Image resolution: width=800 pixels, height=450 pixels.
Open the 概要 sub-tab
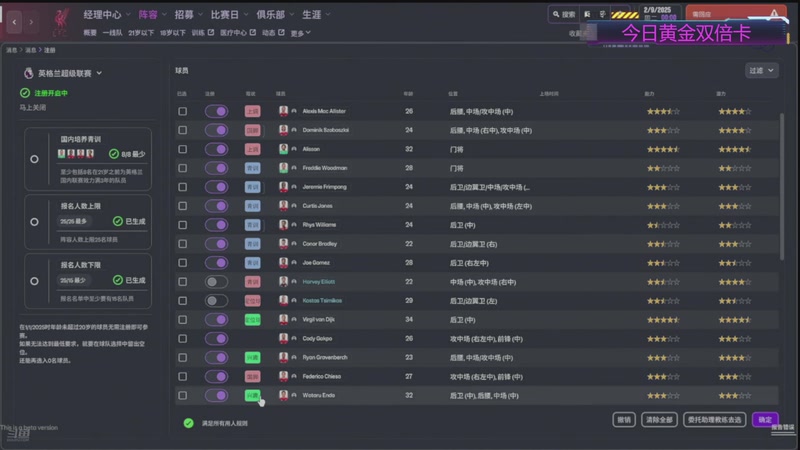coord(90,33)
